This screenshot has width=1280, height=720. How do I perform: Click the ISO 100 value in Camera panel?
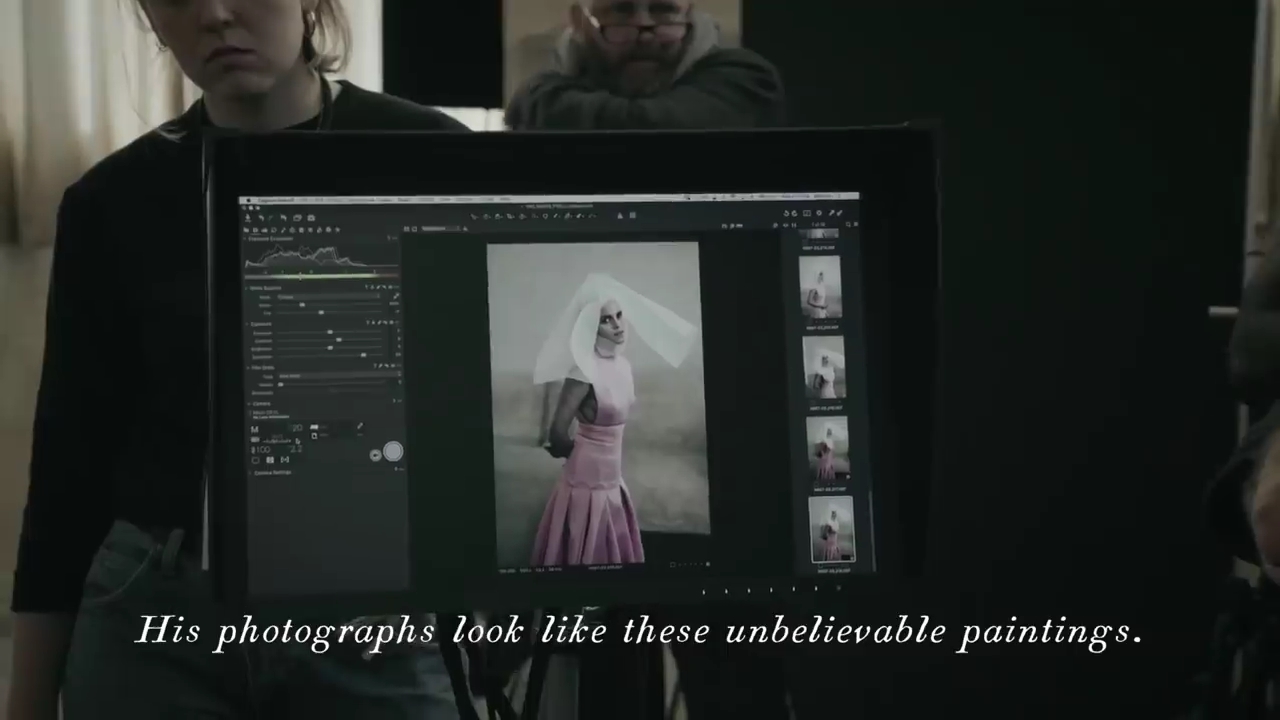tap(261, 450)
